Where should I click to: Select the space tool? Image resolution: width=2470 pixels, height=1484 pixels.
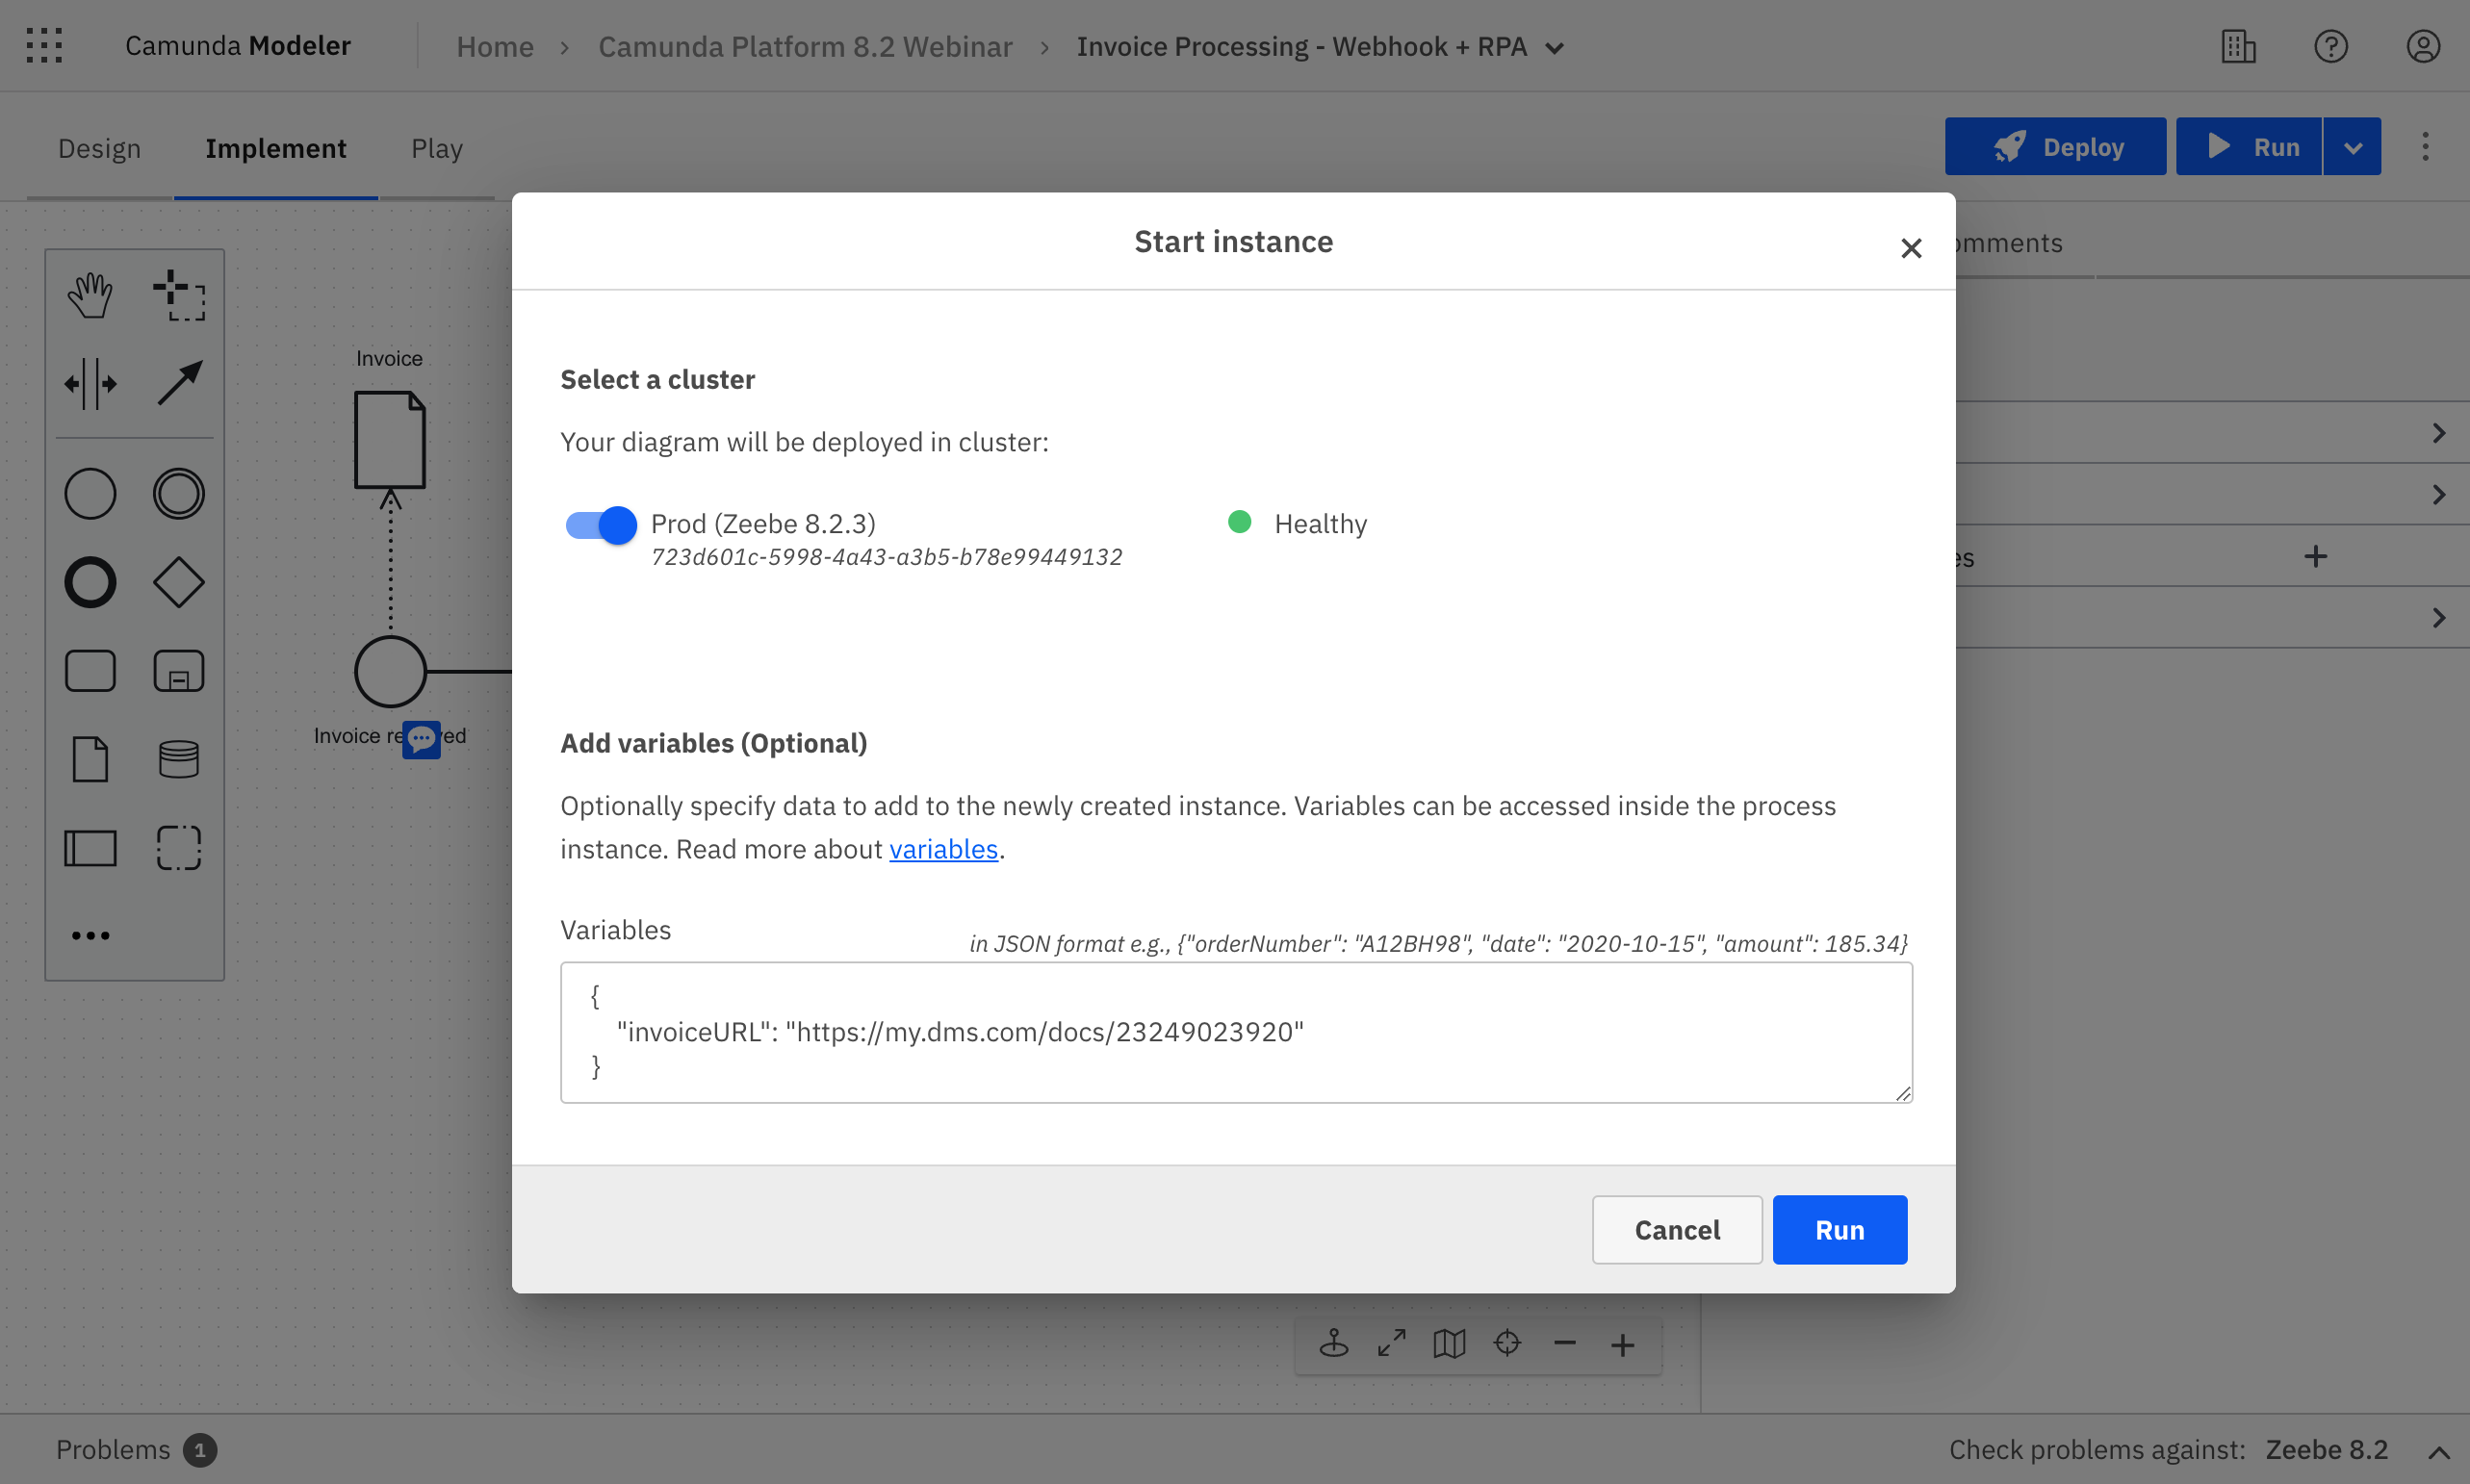(89, 383)
